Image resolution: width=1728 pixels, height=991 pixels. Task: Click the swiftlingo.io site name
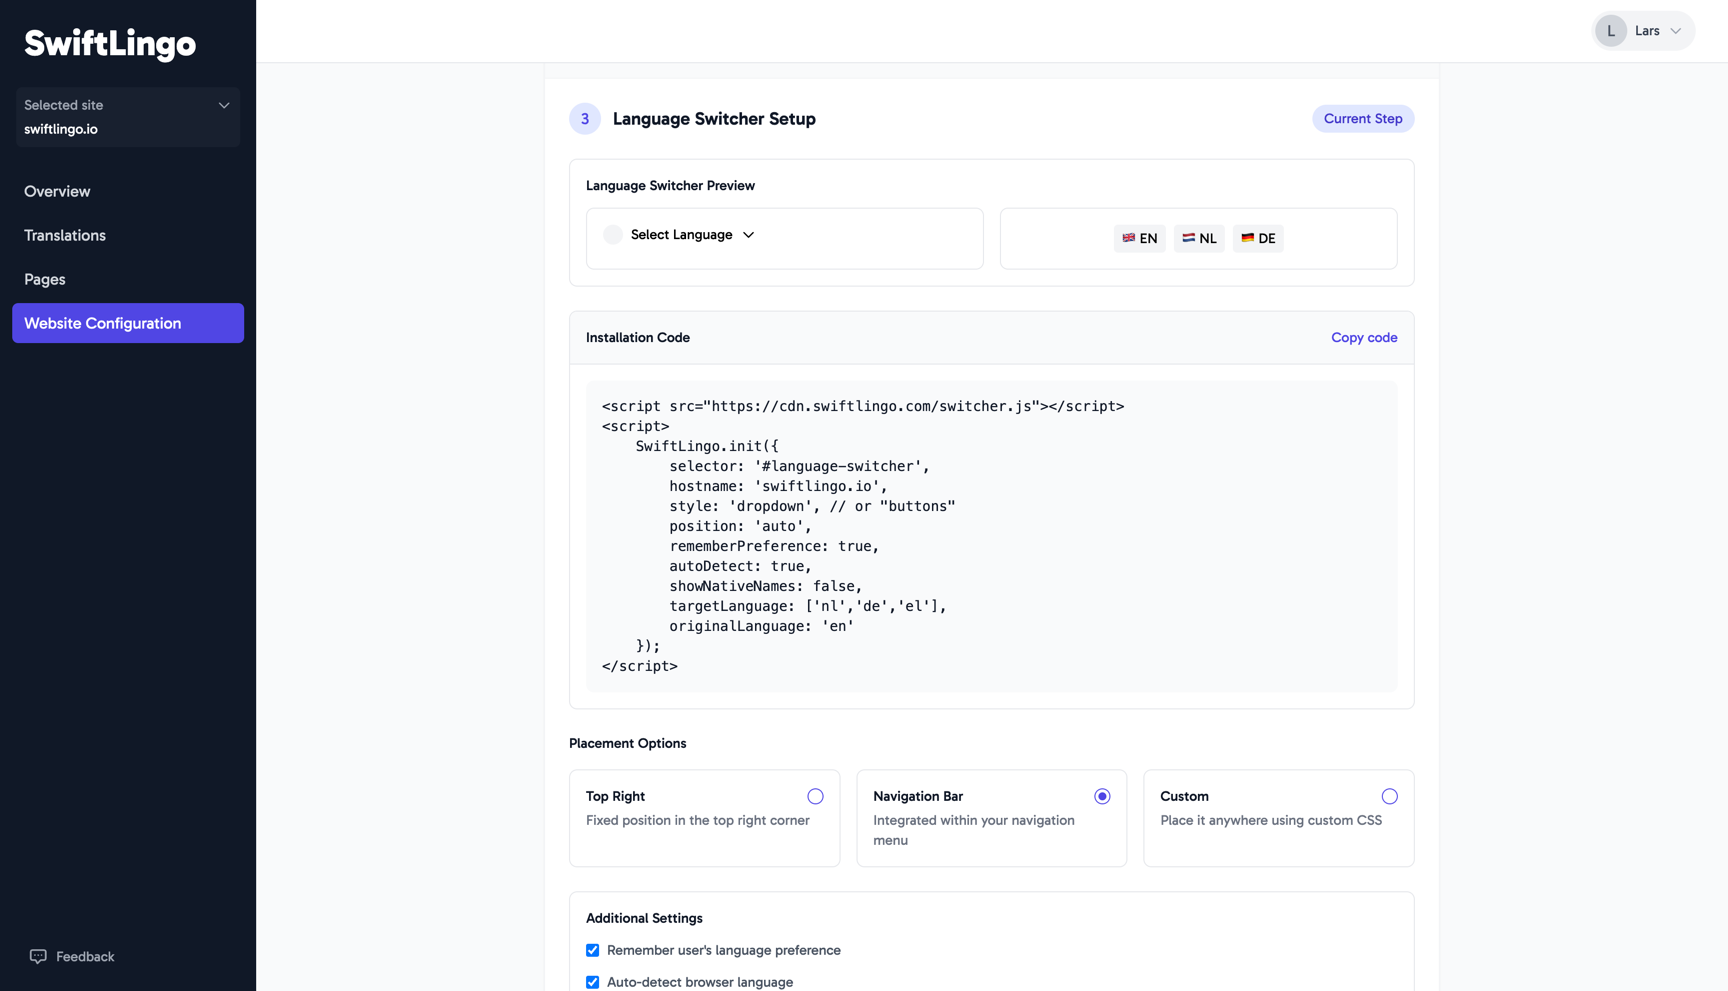pos(61,130)
